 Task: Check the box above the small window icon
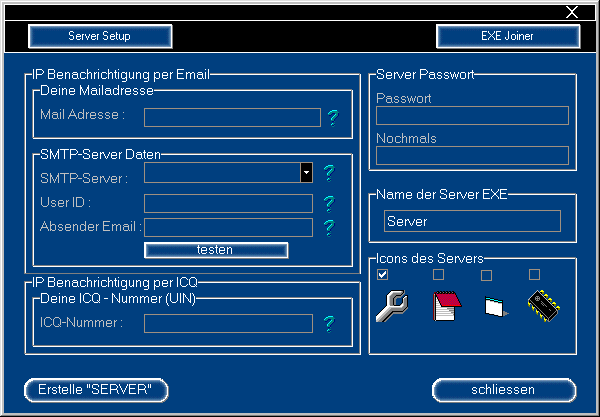pyautogui.click(x=487, y=275)
